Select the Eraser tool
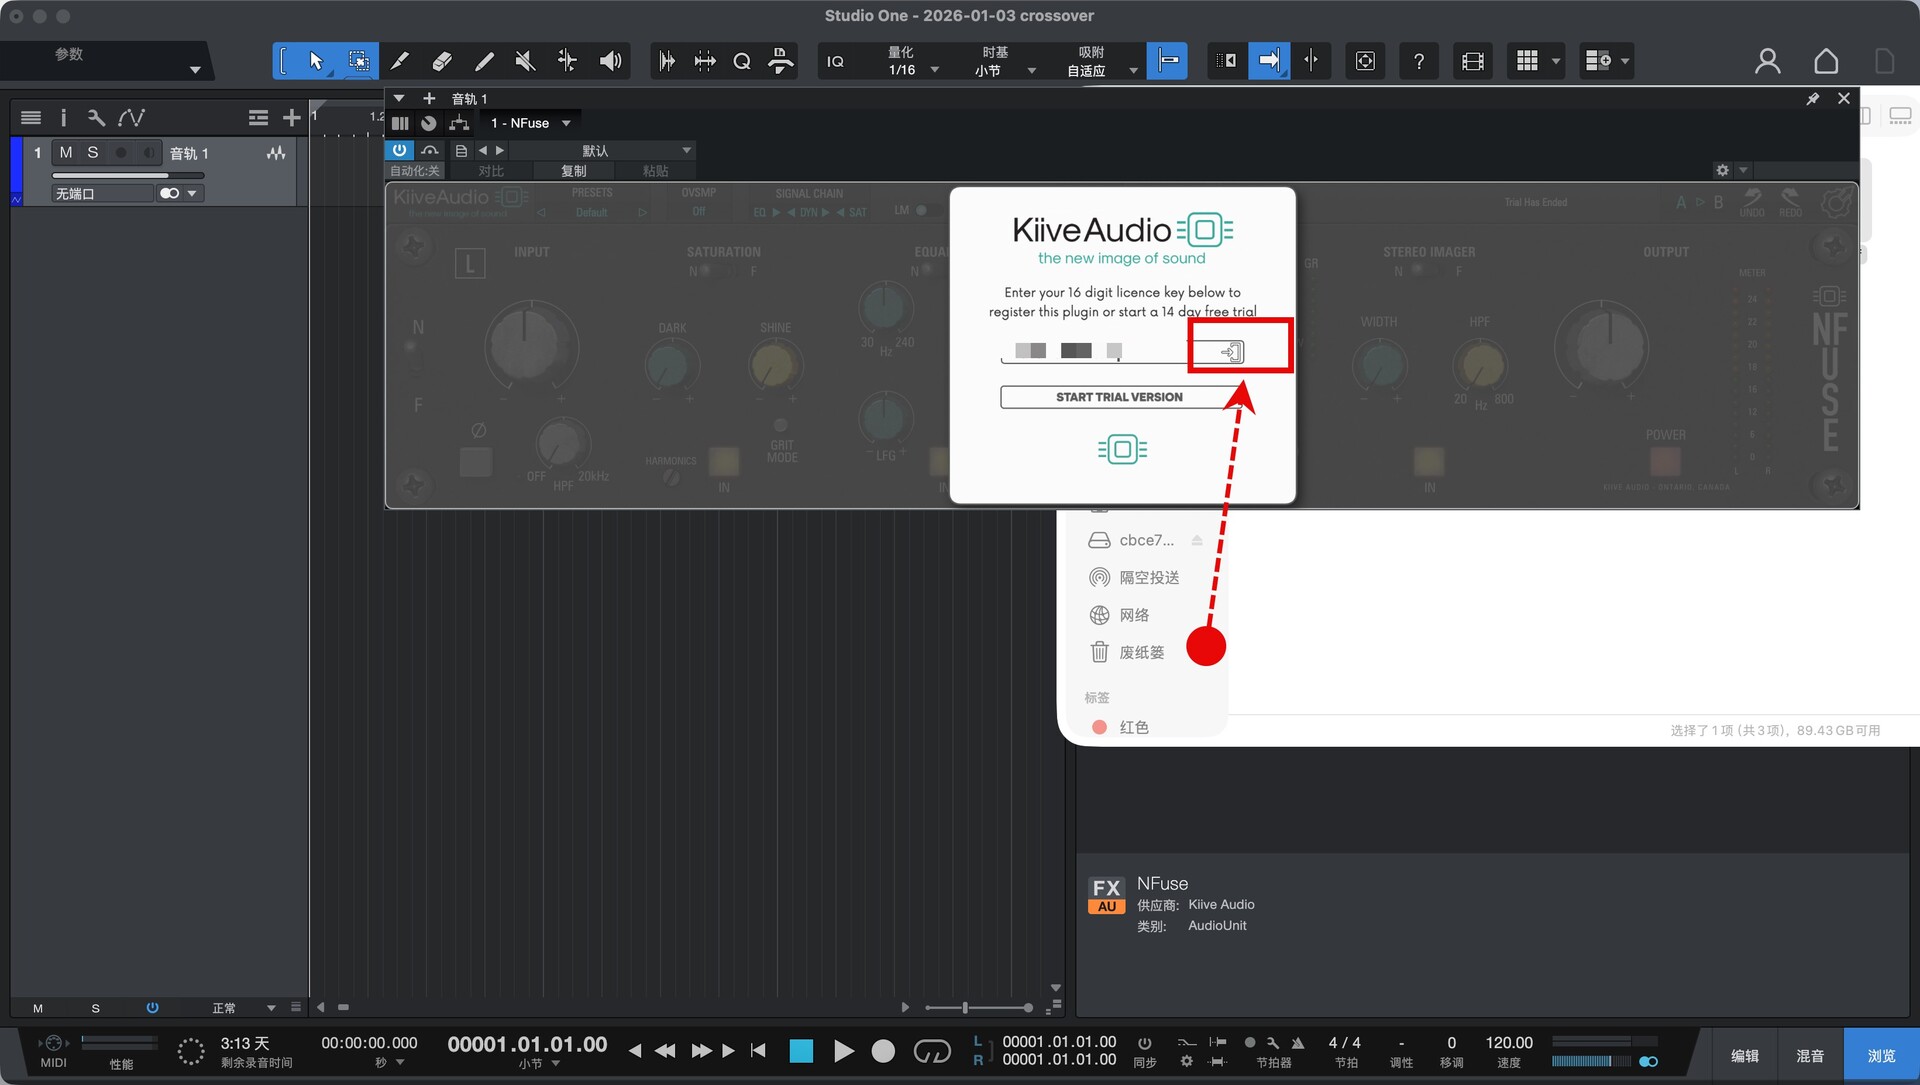This screenshot has height=1085, width=1920. (442, 61)
